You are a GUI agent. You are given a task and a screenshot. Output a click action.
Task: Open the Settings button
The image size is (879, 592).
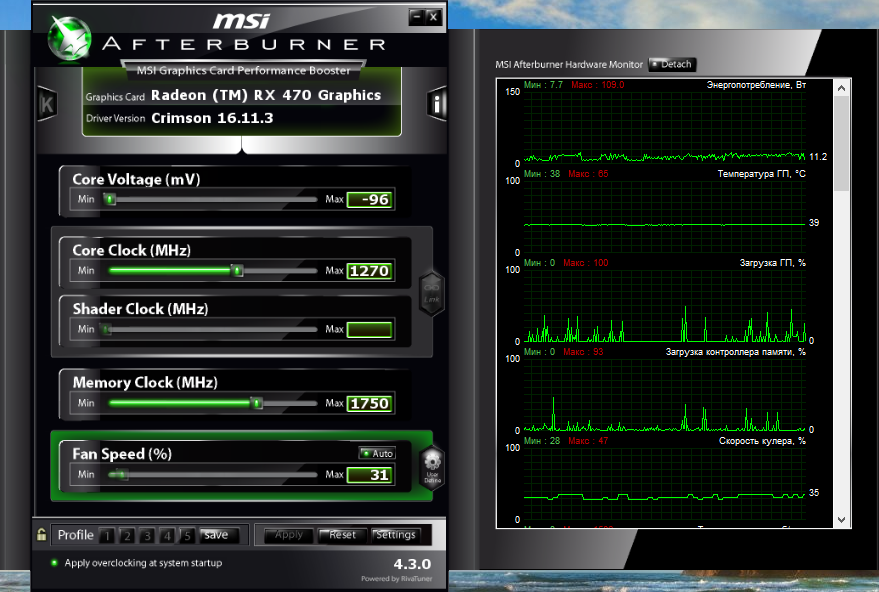(396, 535)
